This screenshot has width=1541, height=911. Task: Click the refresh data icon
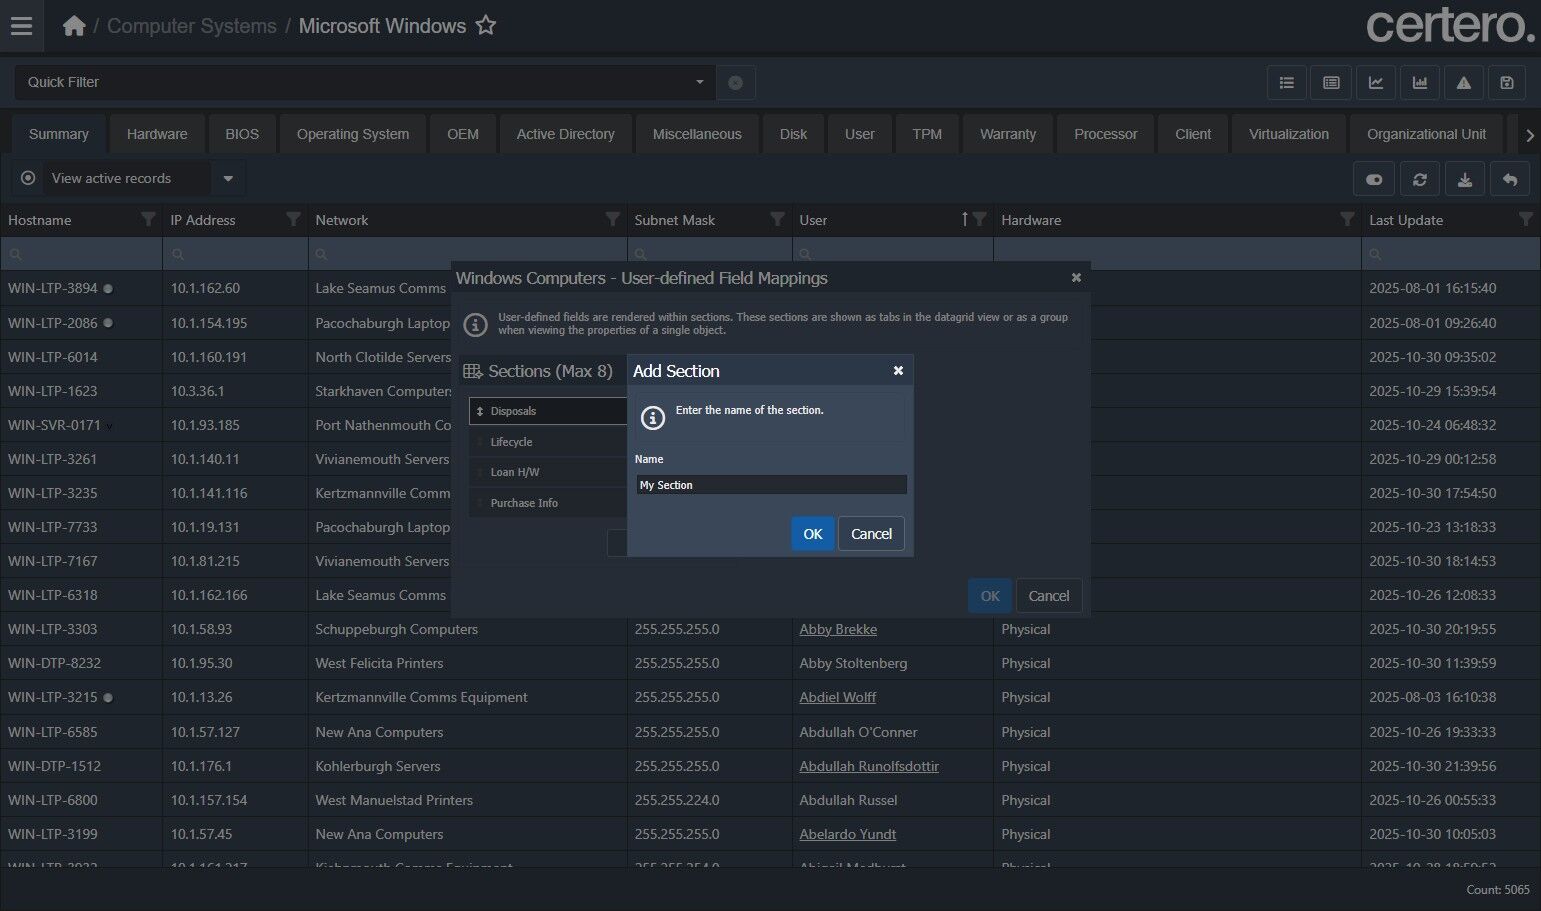pos(1420,179)
